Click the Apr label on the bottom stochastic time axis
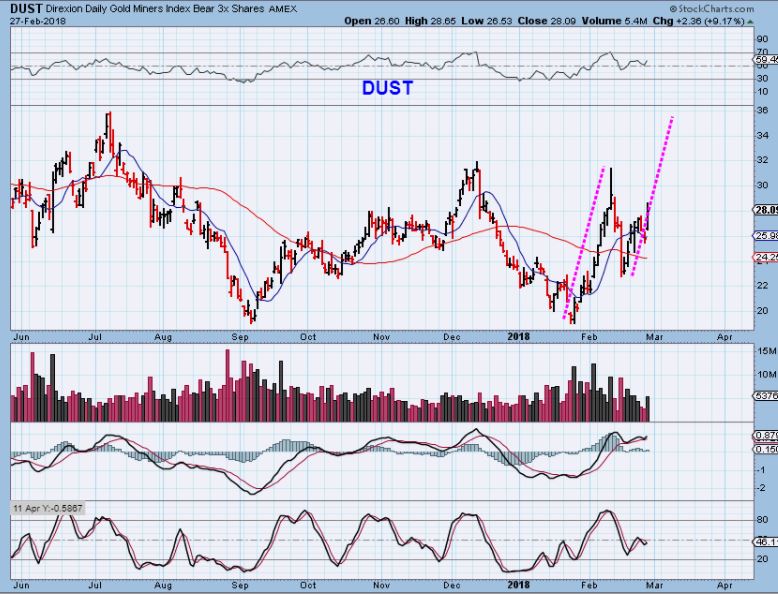The height and width of the screenshot is (594, 778). 724,585
